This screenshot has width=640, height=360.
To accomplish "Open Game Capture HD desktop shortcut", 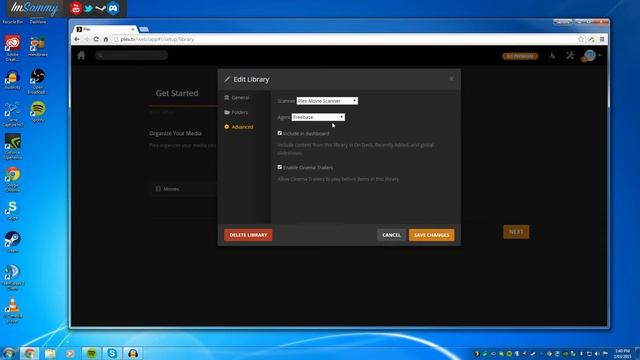I will (13, 114).
